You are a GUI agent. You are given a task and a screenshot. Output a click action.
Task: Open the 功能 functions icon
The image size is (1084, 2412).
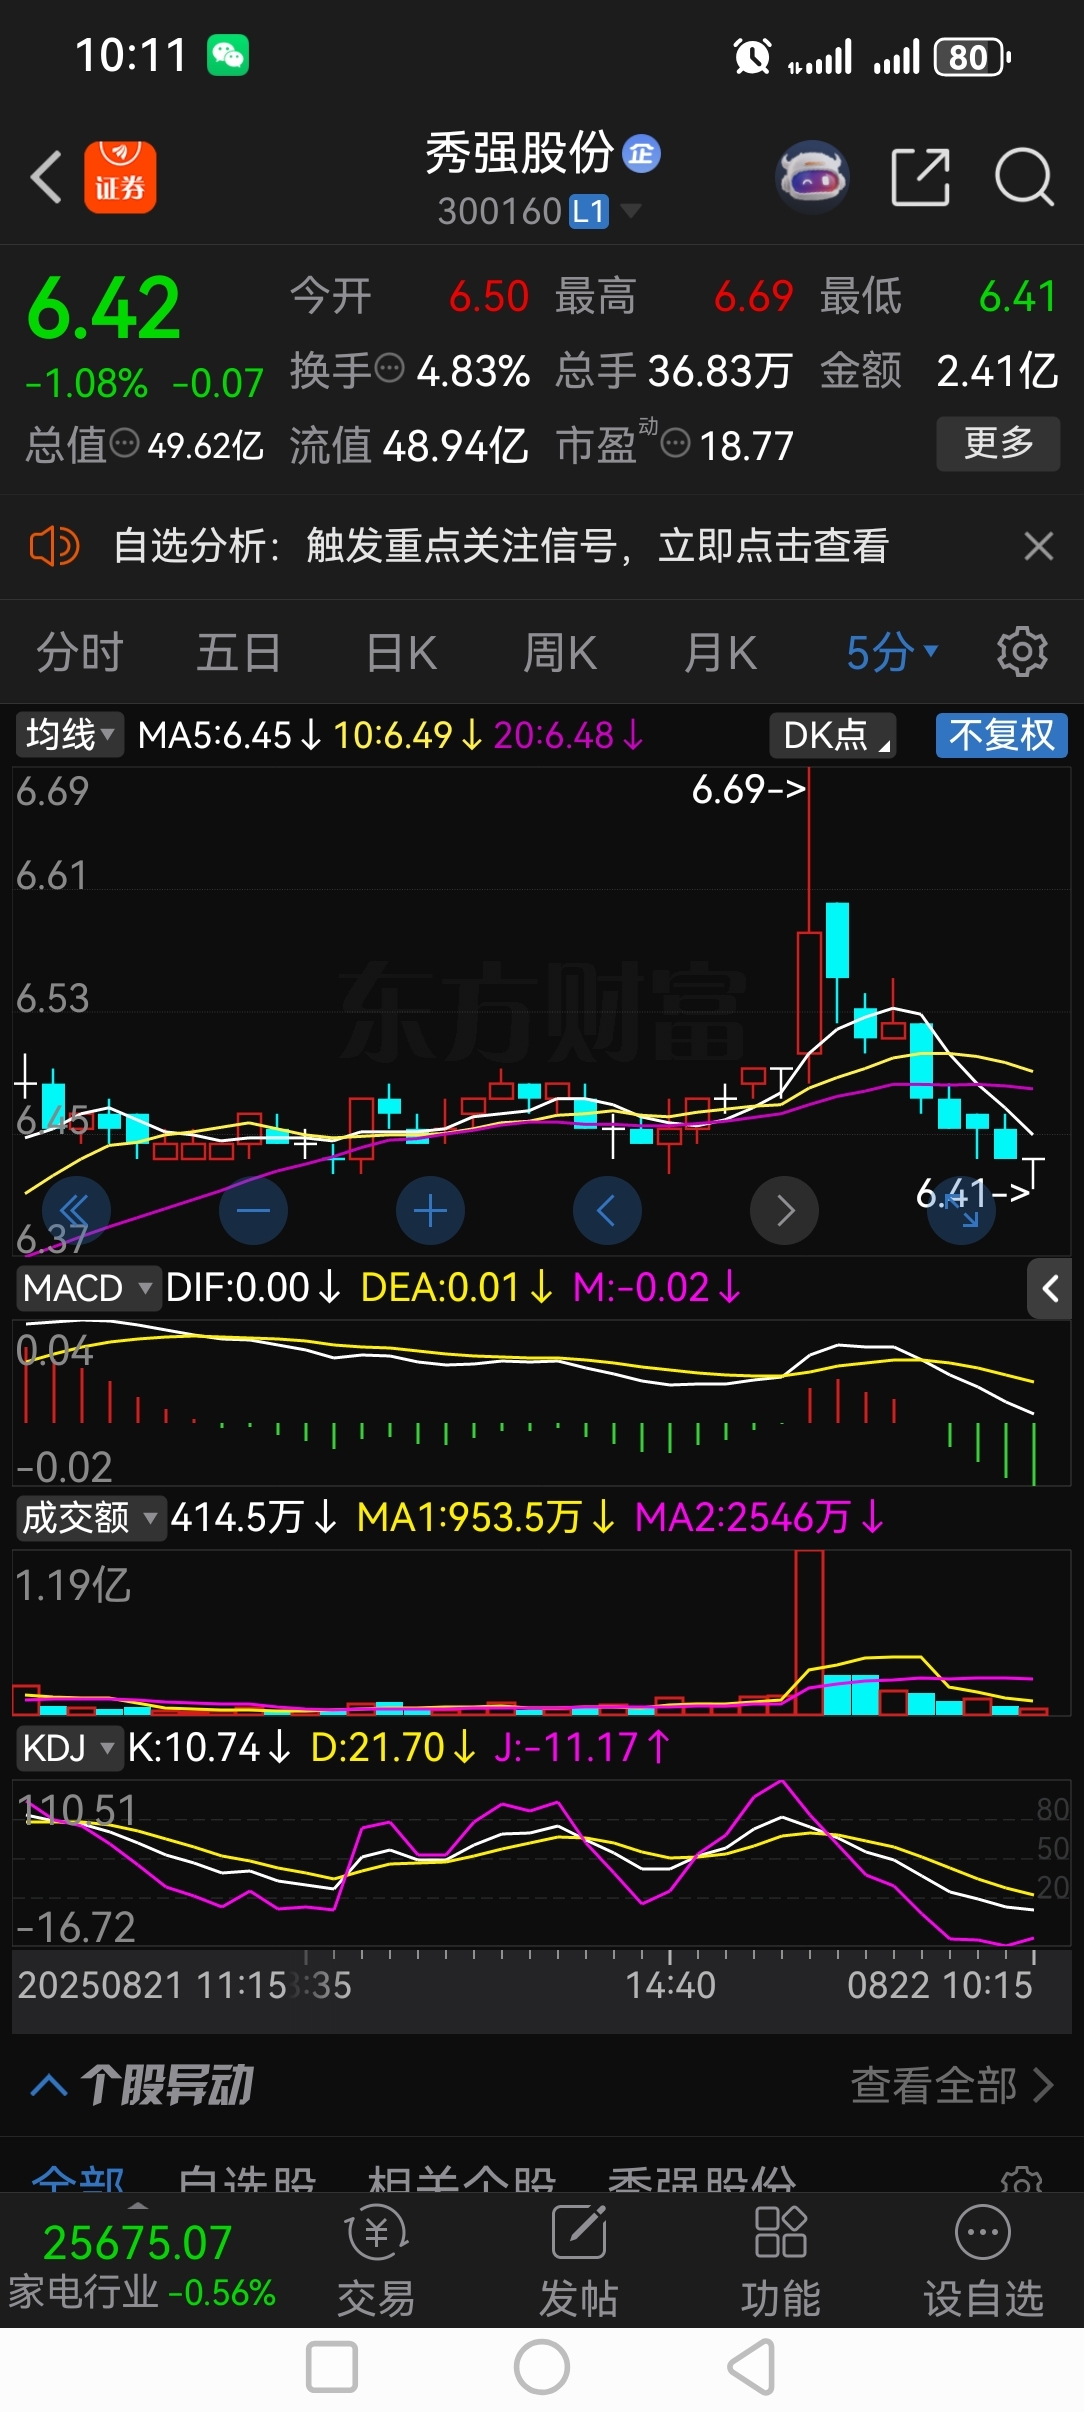tap(781, 2262)
